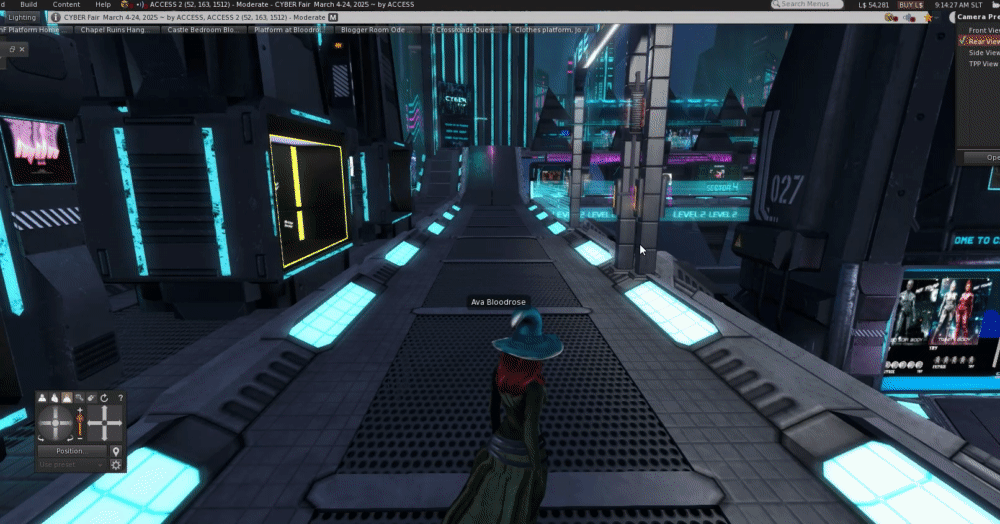Select the front view camera icon
Screen dimensions: 1000x524
pos(42,398)
